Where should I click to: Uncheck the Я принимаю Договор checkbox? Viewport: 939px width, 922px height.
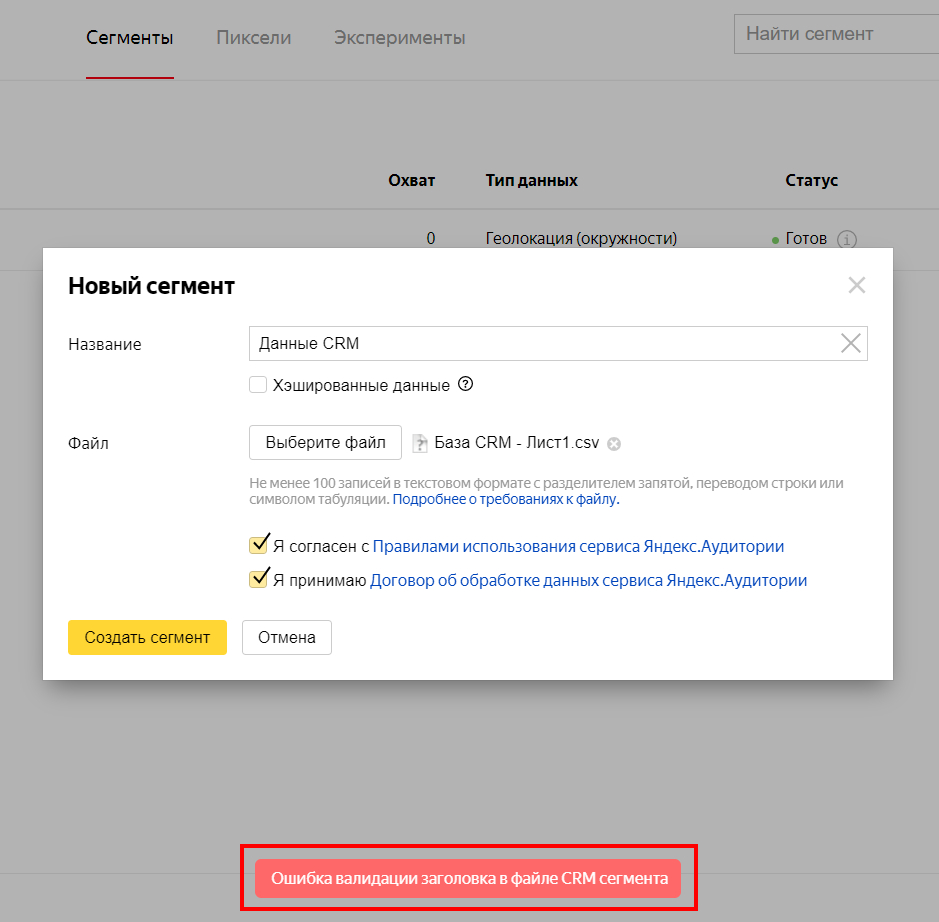tap(258, 579)
